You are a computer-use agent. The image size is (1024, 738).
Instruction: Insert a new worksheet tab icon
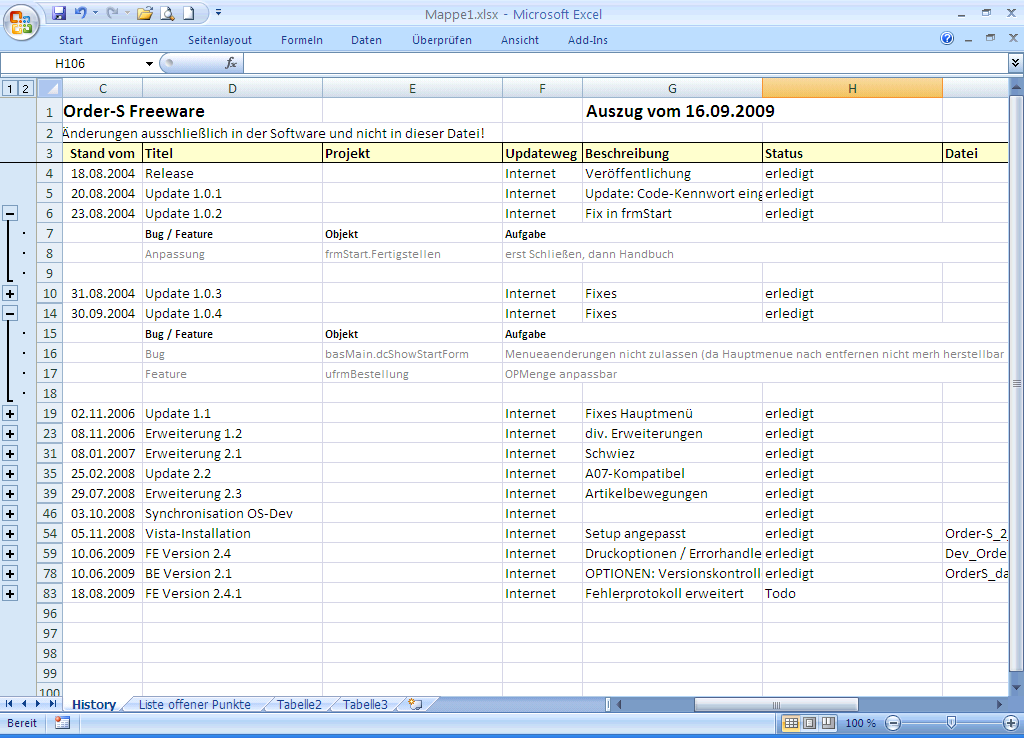(416, 704)
